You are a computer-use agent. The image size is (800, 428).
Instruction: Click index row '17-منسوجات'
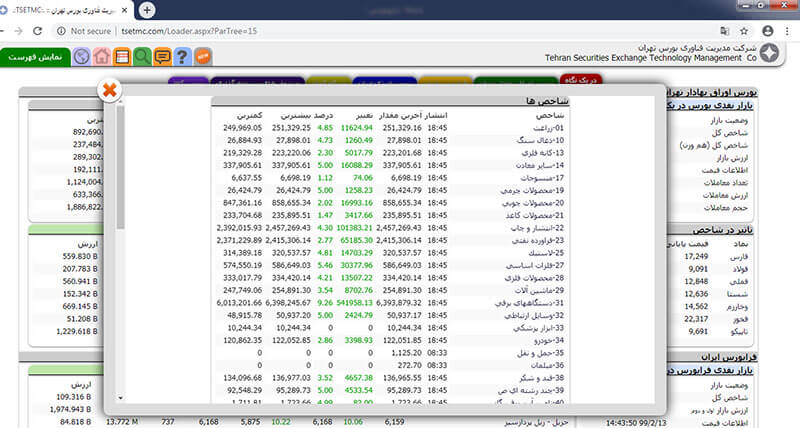[x=390, y=178]
